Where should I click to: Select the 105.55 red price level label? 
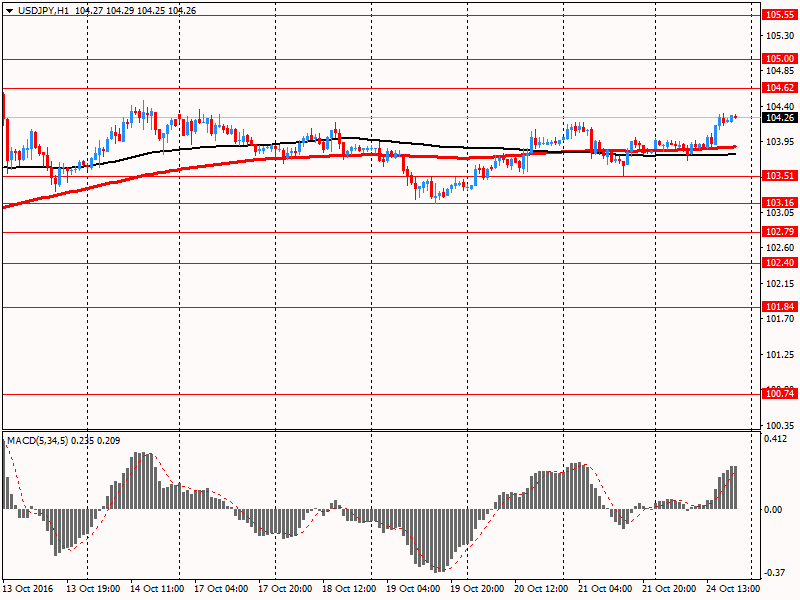point(777,15)
